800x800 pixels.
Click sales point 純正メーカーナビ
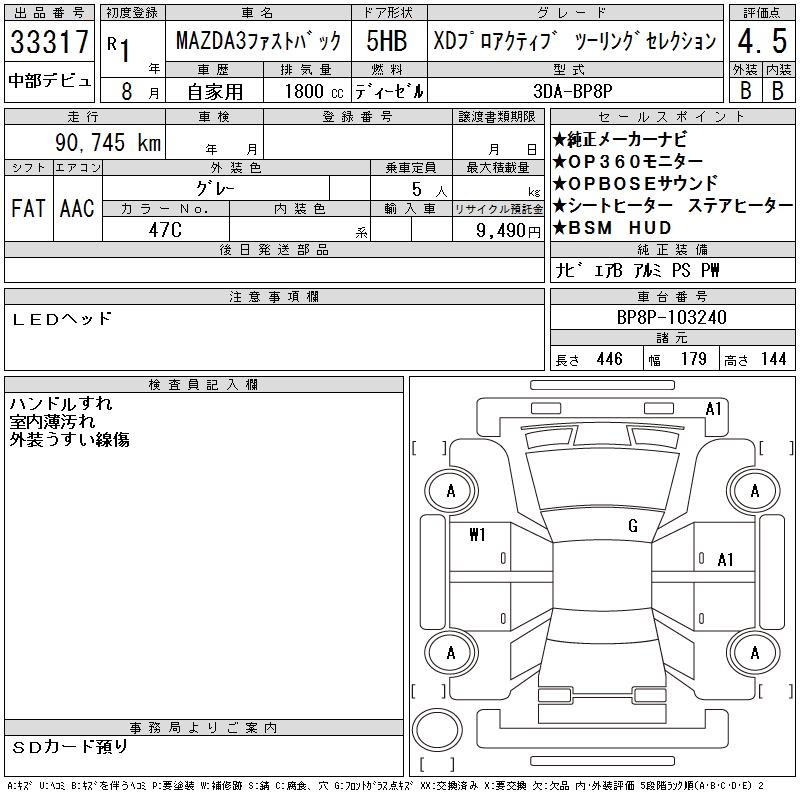coord(620,139)
